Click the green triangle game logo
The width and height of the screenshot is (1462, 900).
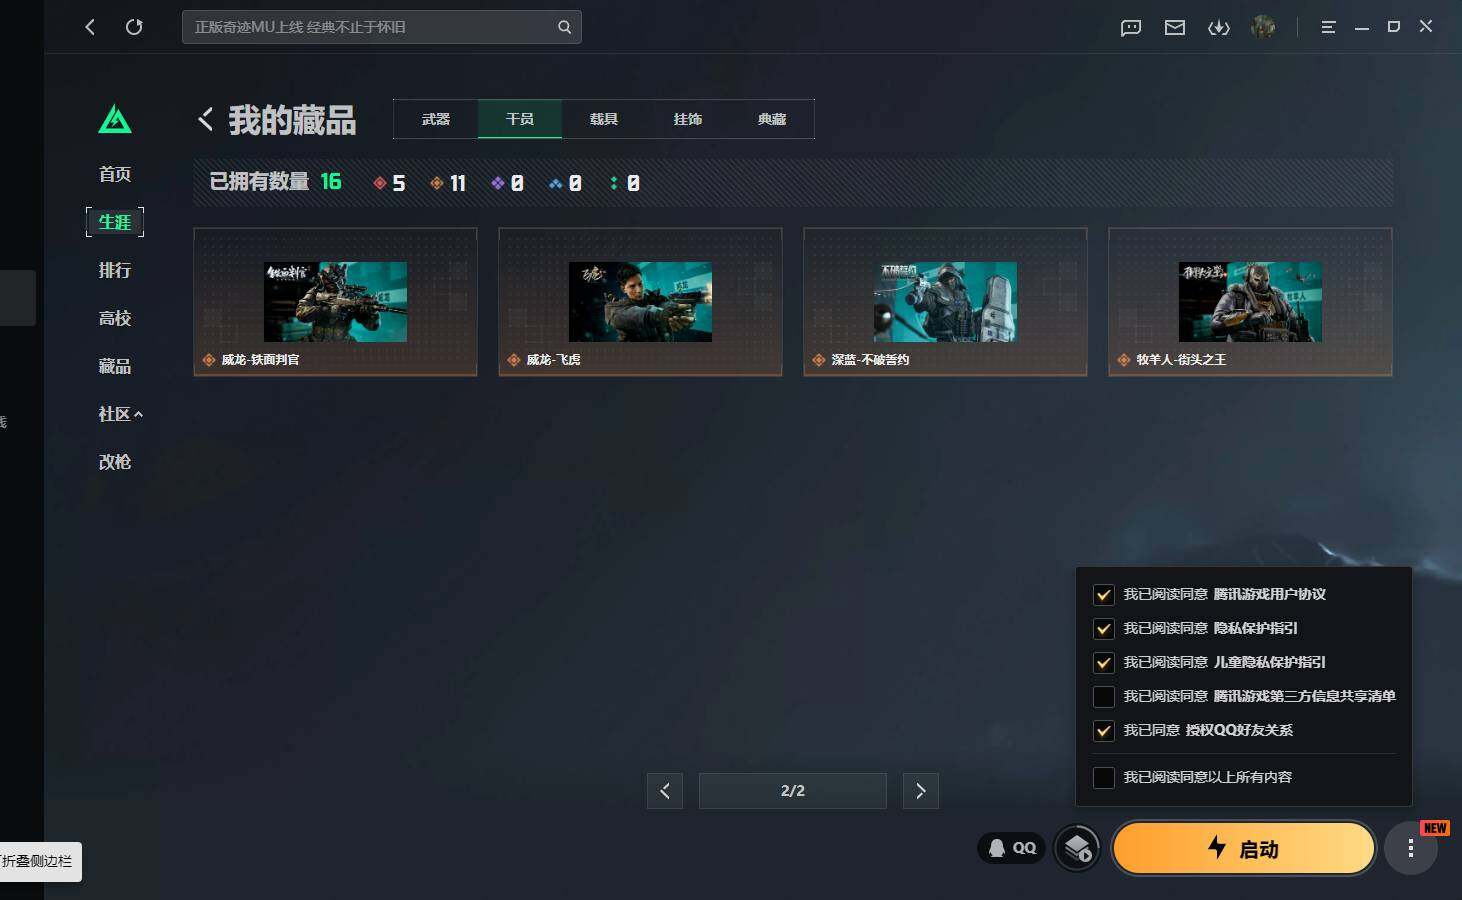[115, 119]
